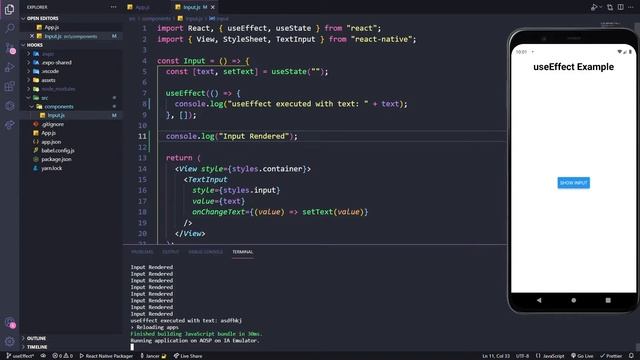Click the minimap at the editor's top right
640x360 pixels.
click(610, 24)
